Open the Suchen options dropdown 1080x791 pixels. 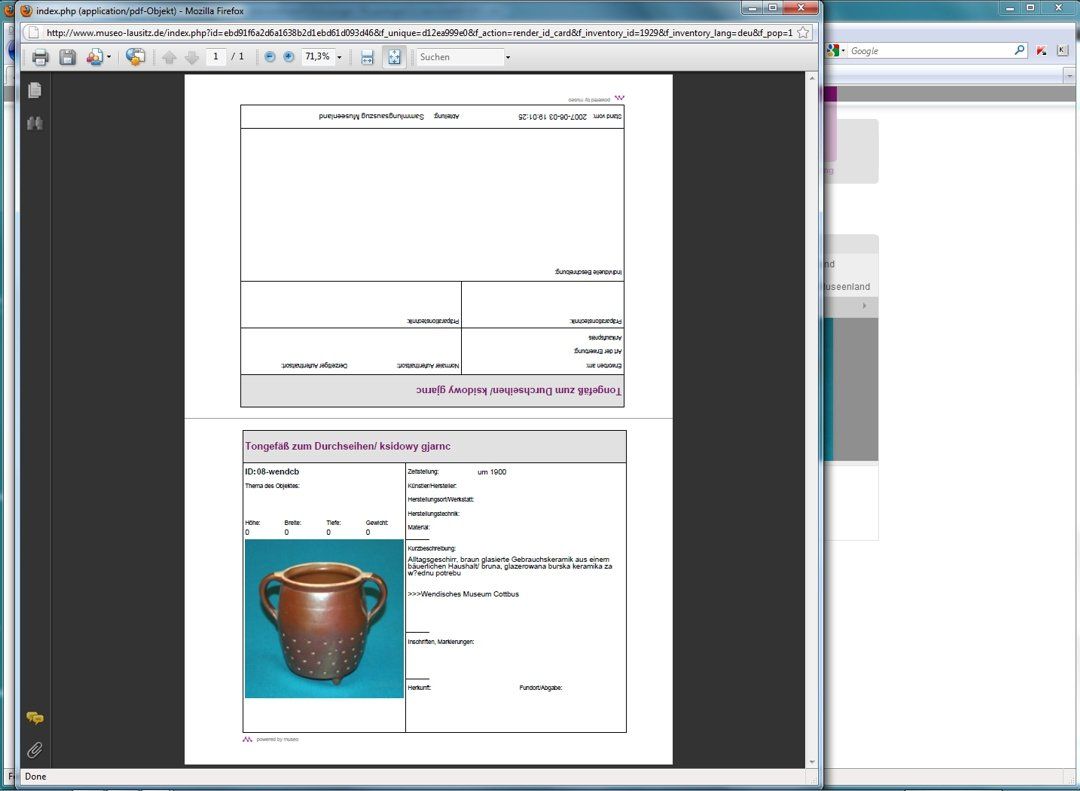click(x=508, y=57)
